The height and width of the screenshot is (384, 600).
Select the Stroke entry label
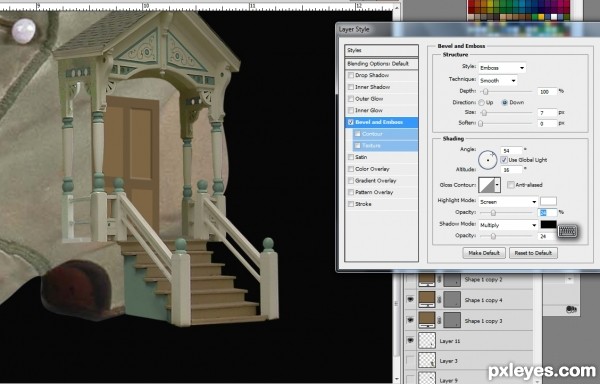pyautogui.click(x=363, y=204)
